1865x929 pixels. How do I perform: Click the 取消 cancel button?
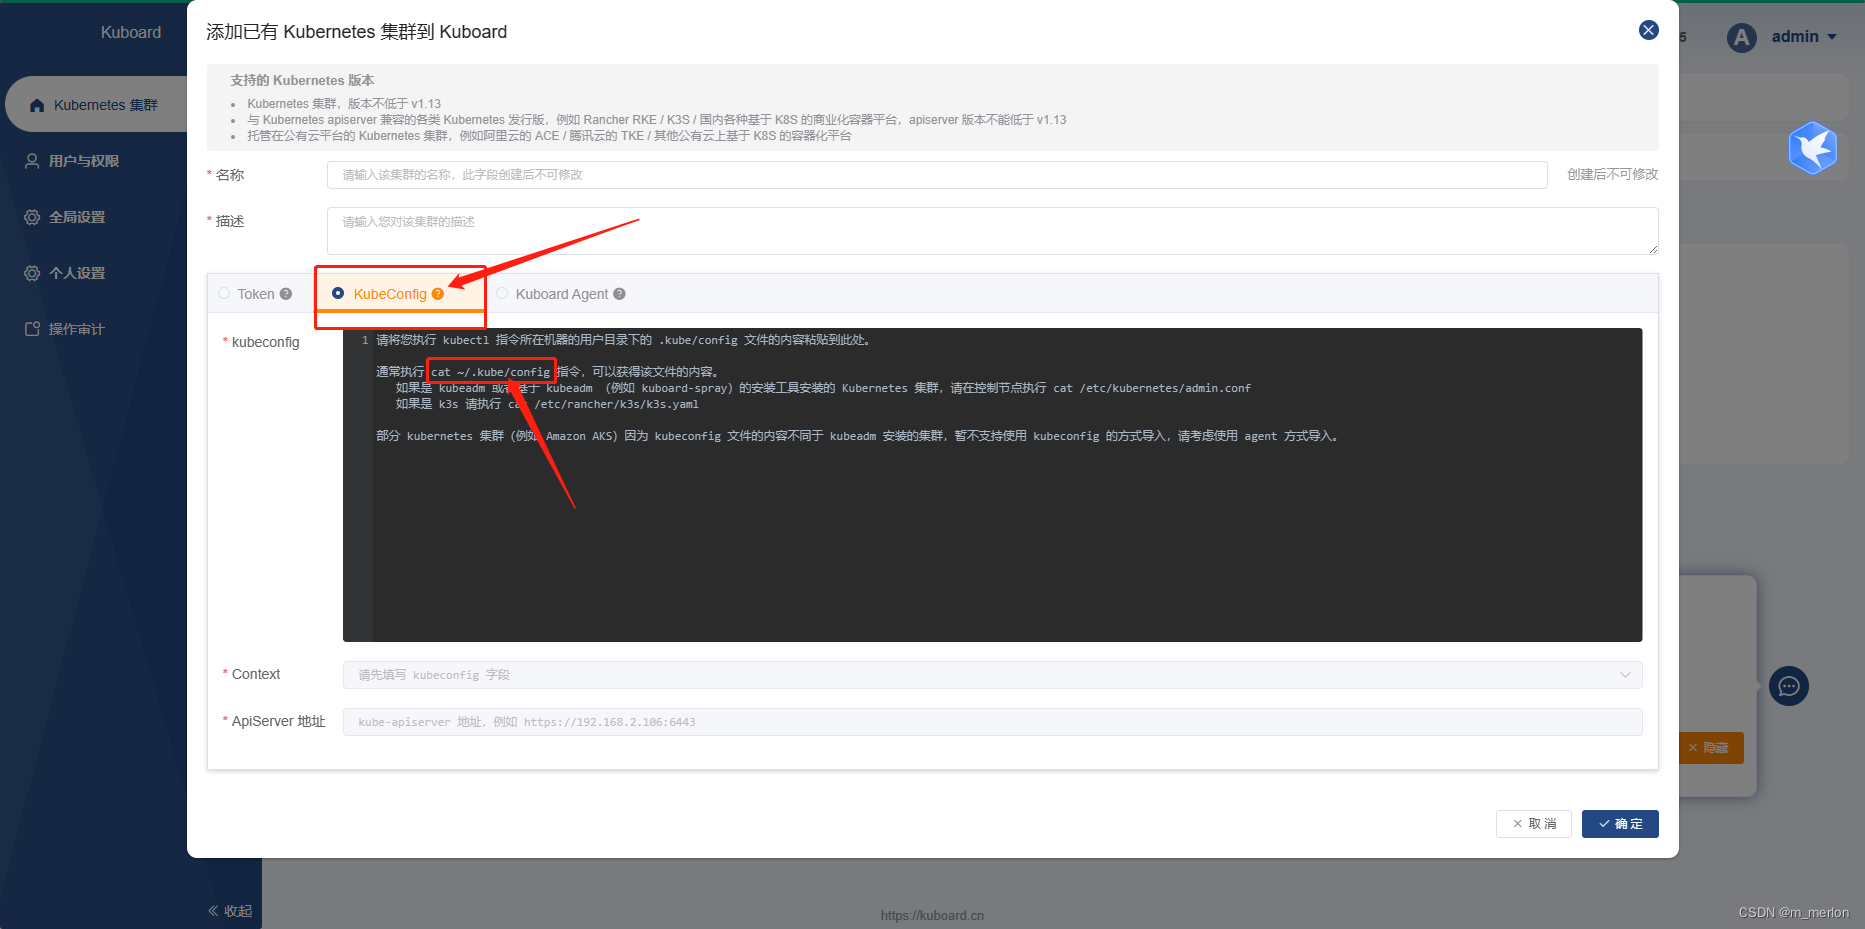click(x=1534, y=824)
